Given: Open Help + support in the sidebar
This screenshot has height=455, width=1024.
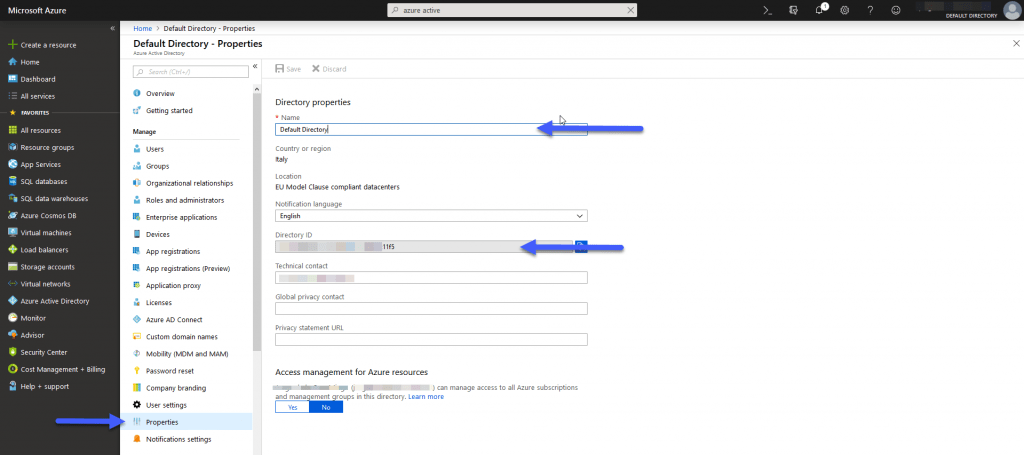Looking at the screenshot, I should (x=44, y=386).
